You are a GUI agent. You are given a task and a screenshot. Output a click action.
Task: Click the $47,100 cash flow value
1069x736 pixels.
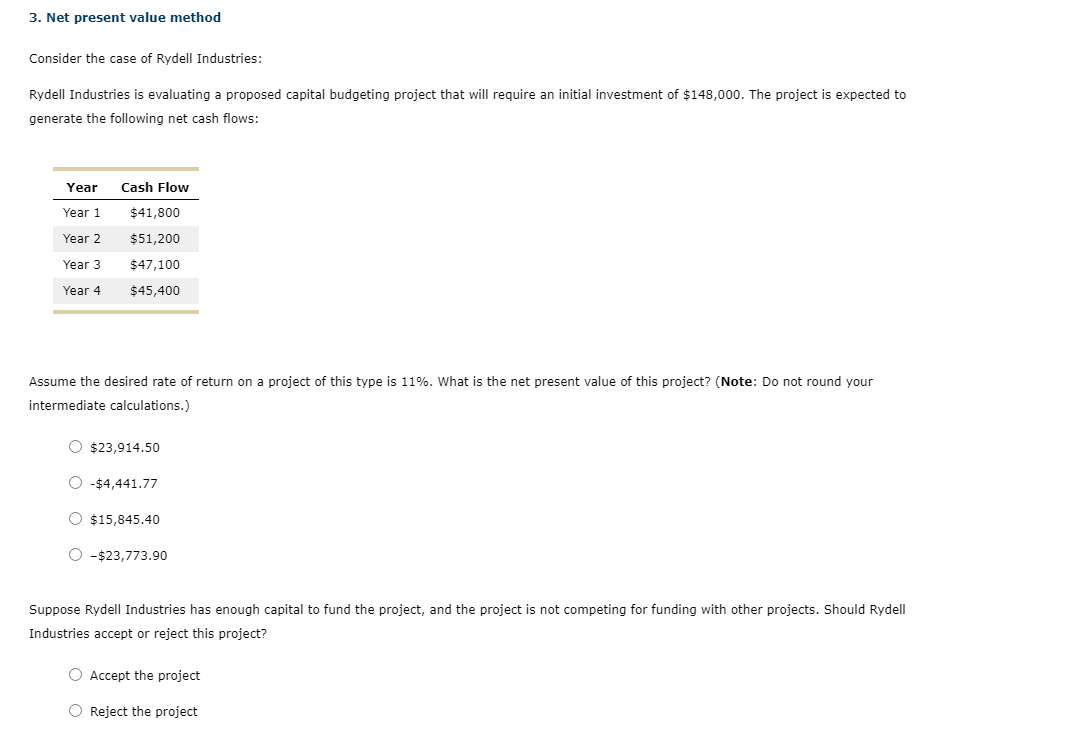[155, 264]
